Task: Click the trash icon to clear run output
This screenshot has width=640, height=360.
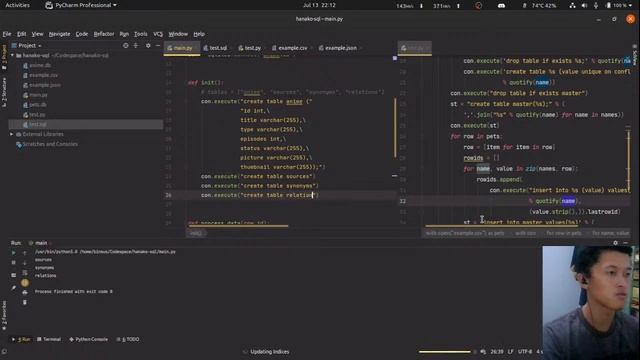Action: click(x=25, y=302)
